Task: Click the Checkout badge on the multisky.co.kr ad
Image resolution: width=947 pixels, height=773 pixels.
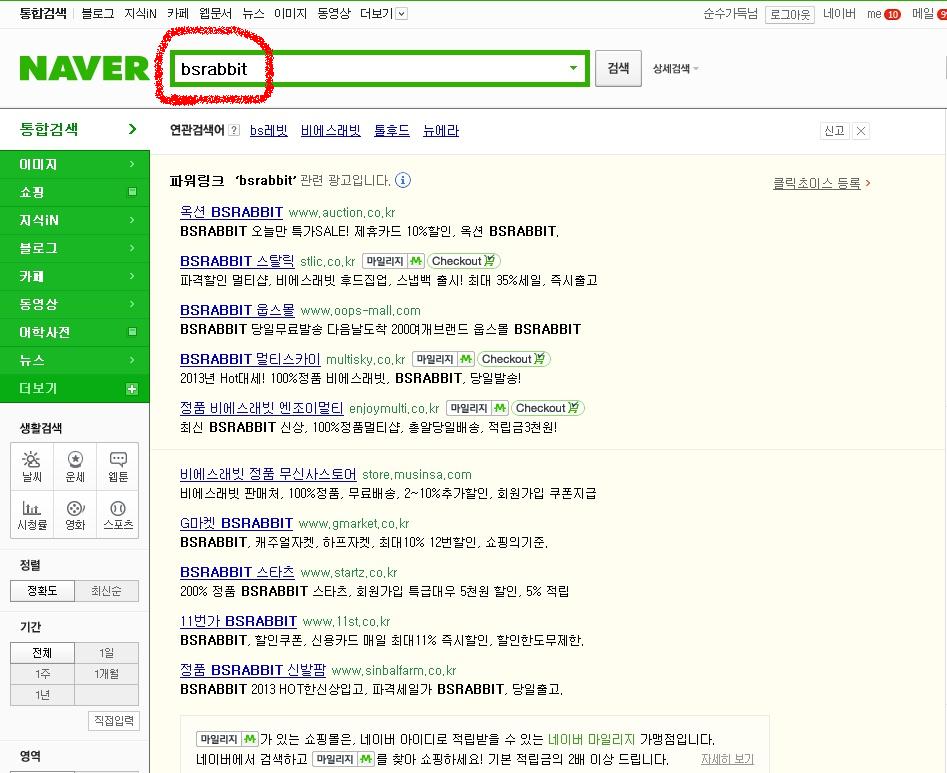Action: [x=513, y=359]
